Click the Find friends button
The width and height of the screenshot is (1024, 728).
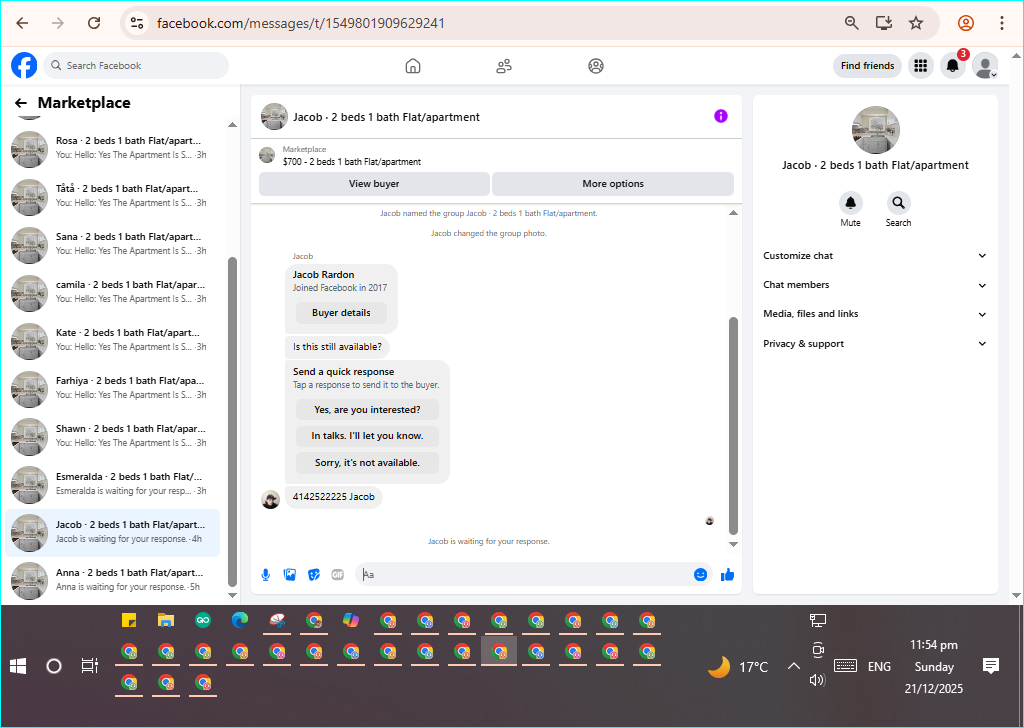(x=867, y=66)
